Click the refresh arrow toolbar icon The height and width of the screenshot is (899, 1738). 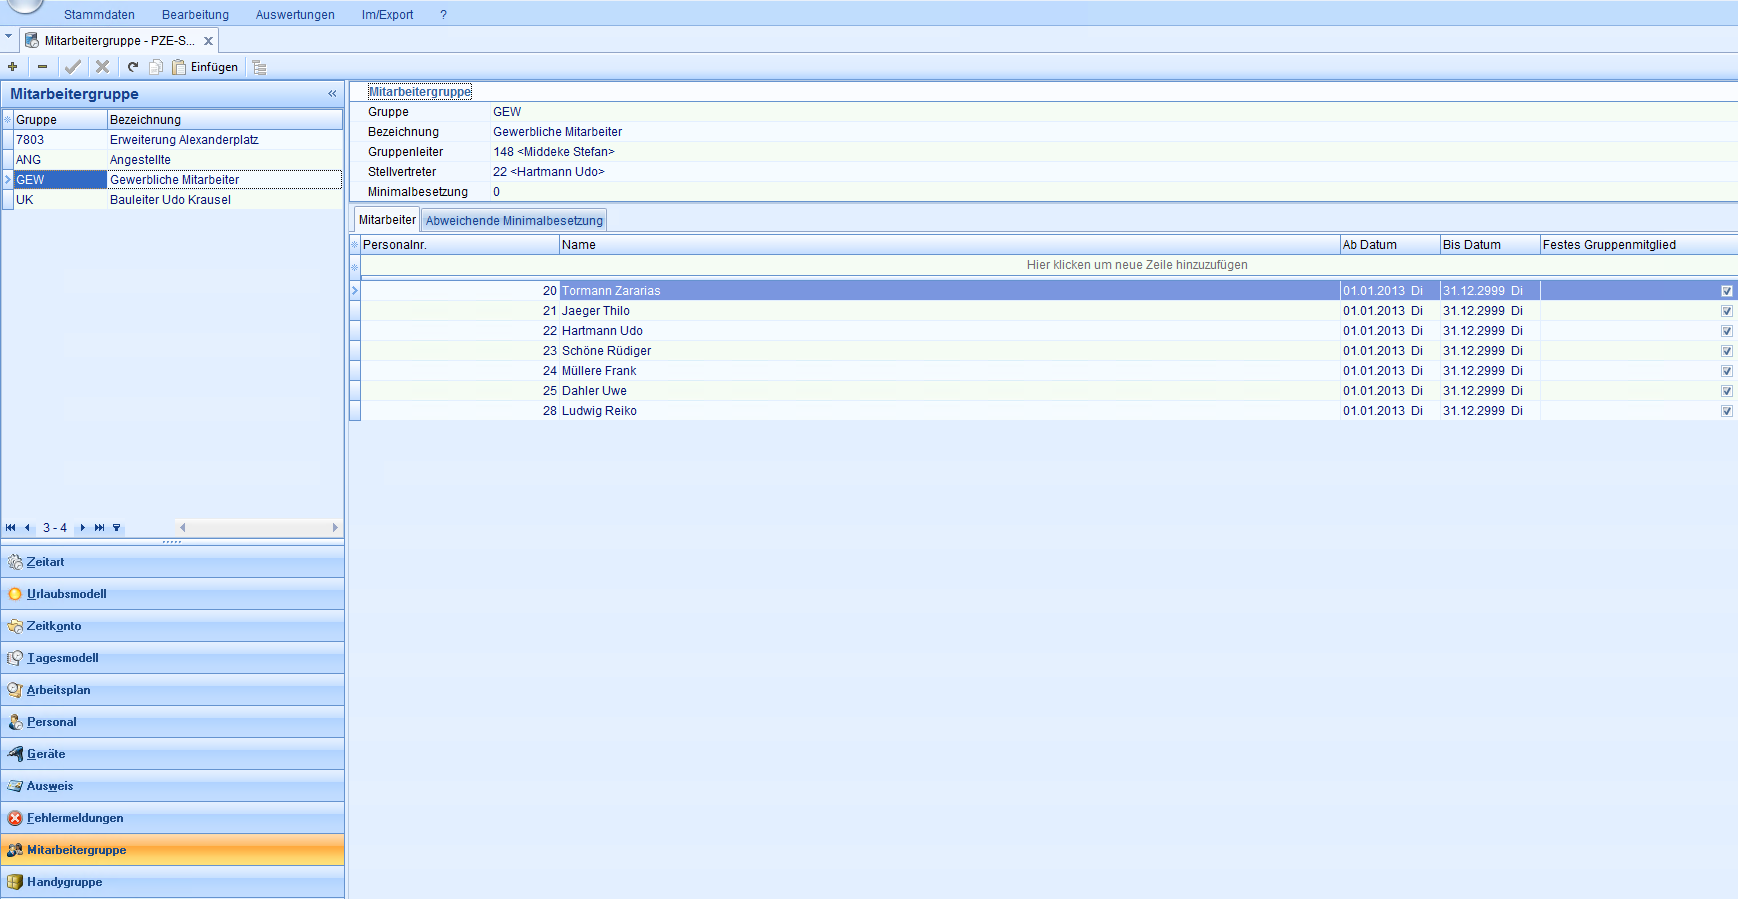pyautogui.click(x=132, y=67)
